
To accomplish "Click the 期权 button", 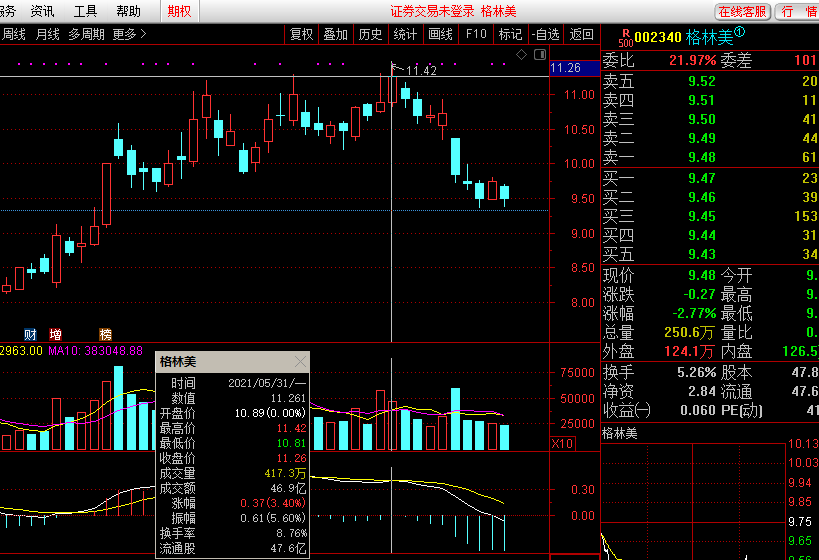I will pyautogui.click(x=179, y=11).
